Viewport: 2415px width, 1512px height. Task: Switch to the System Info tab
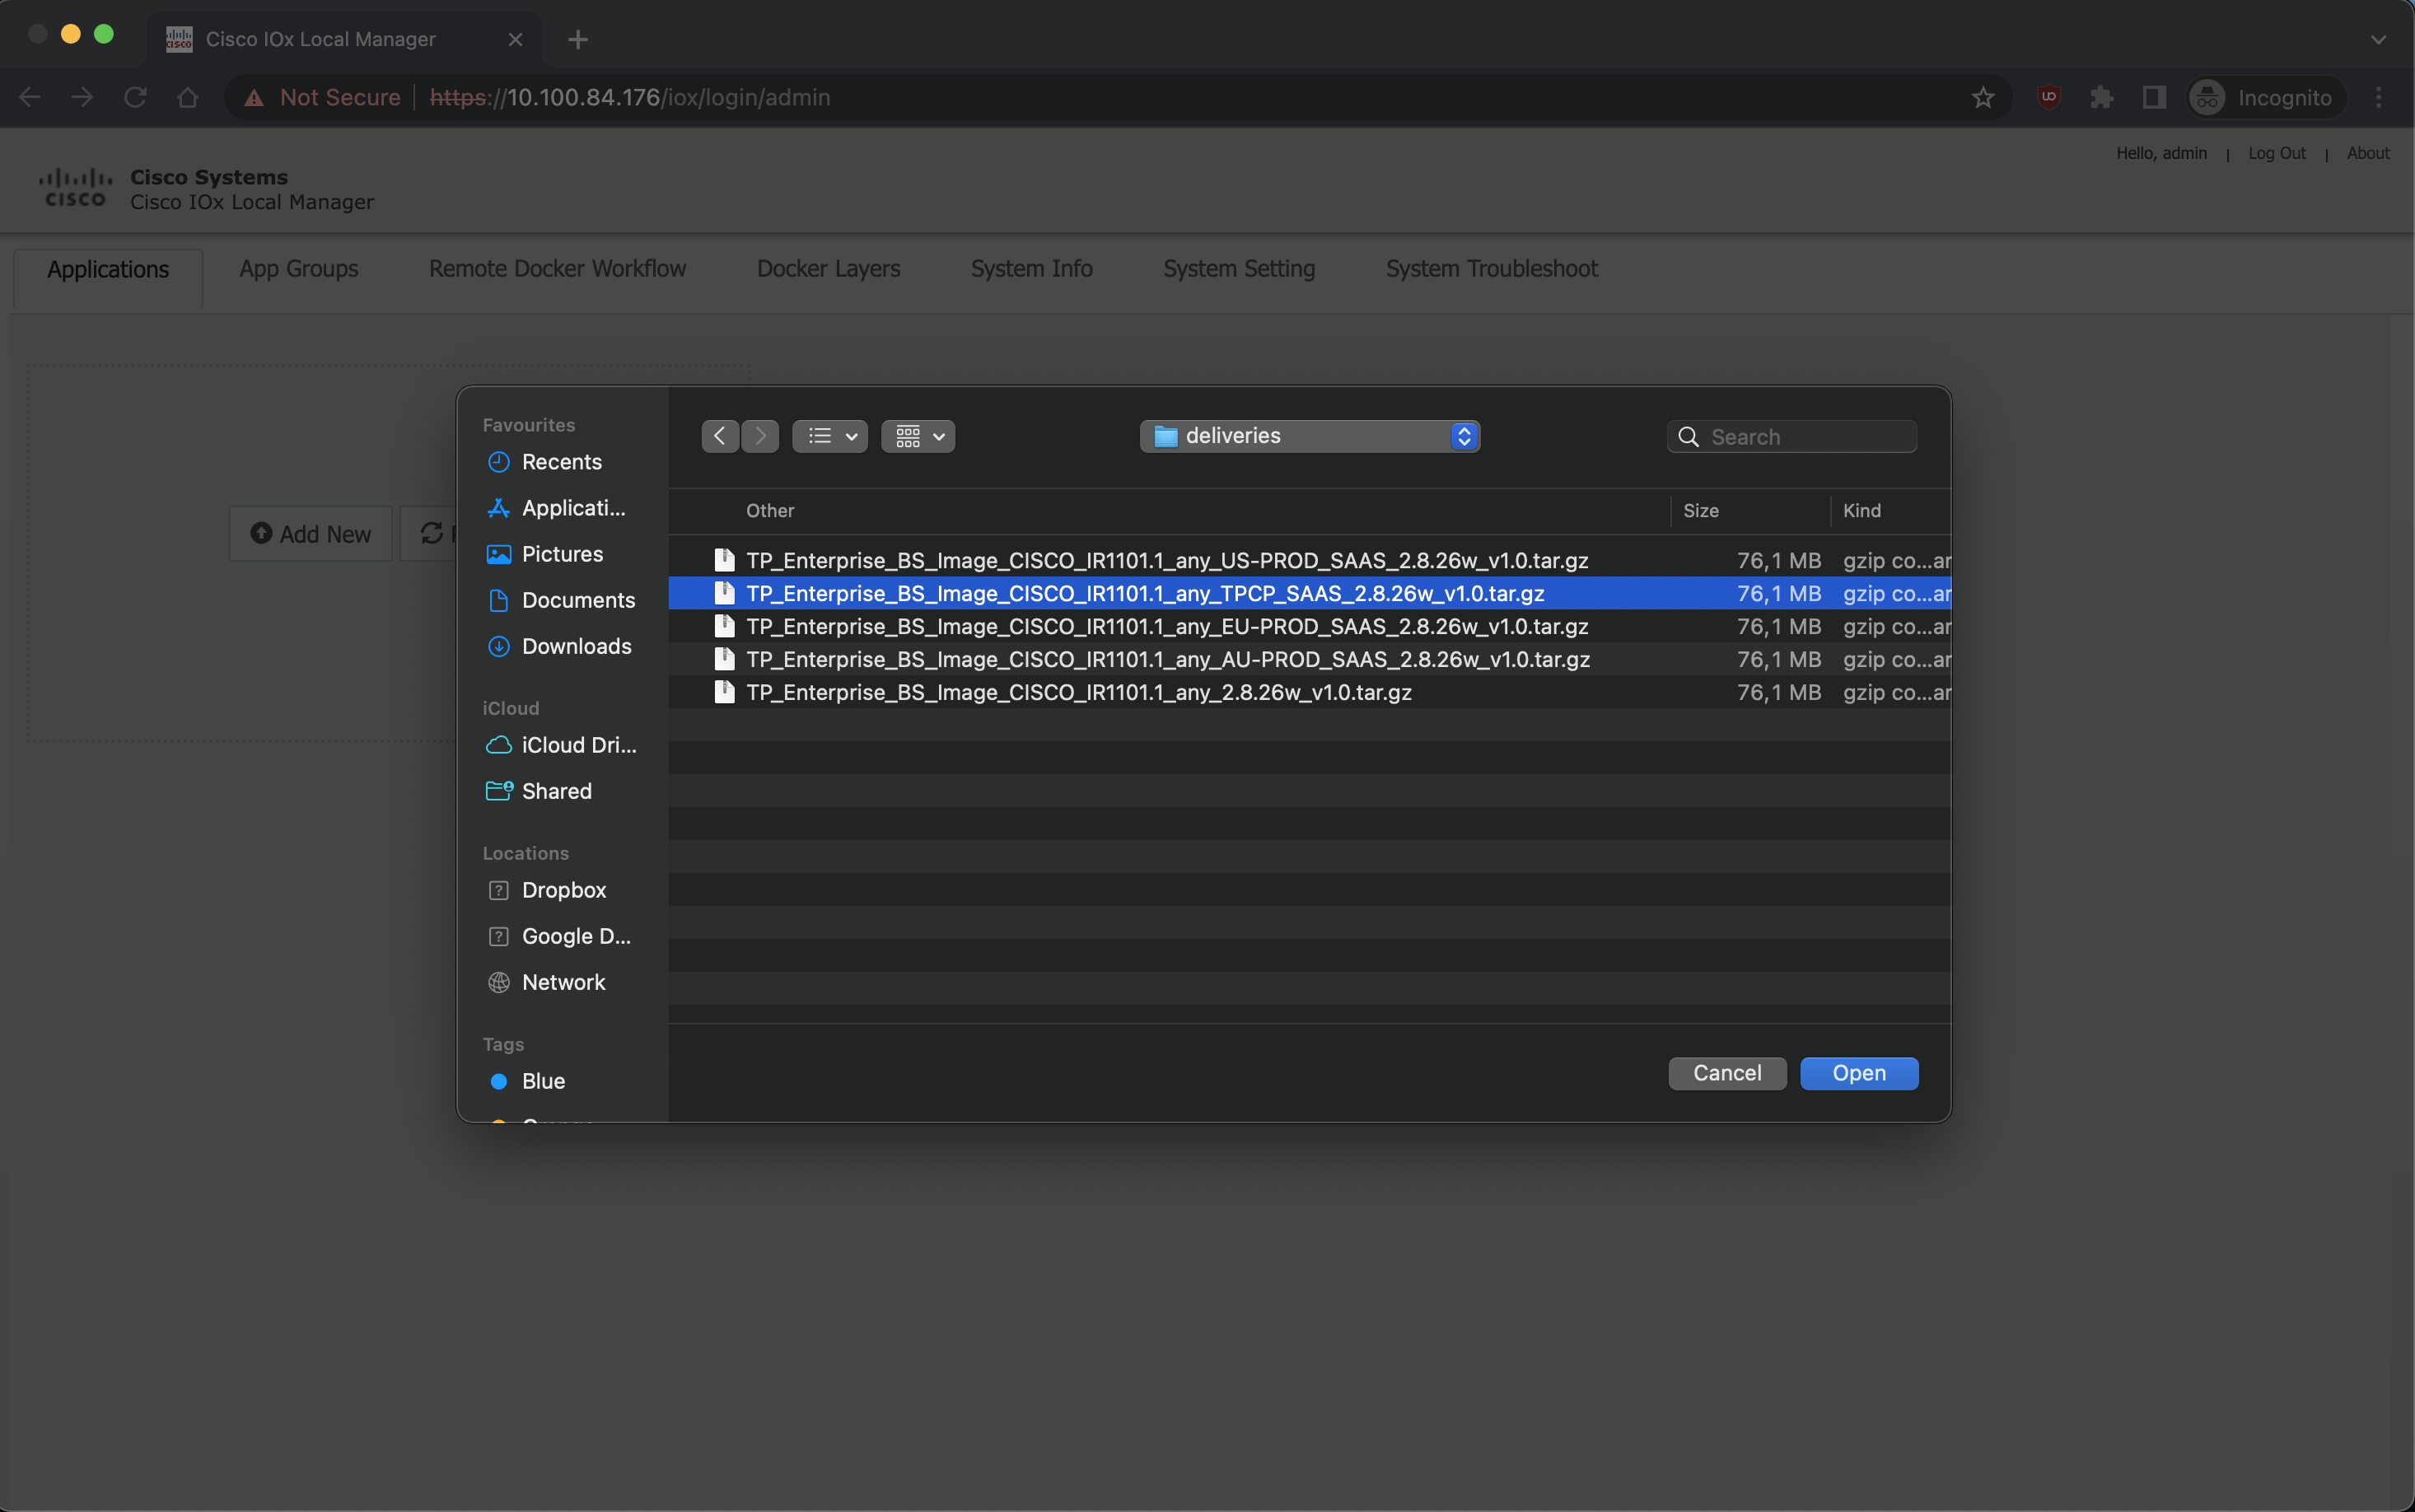click(1031, 269)
